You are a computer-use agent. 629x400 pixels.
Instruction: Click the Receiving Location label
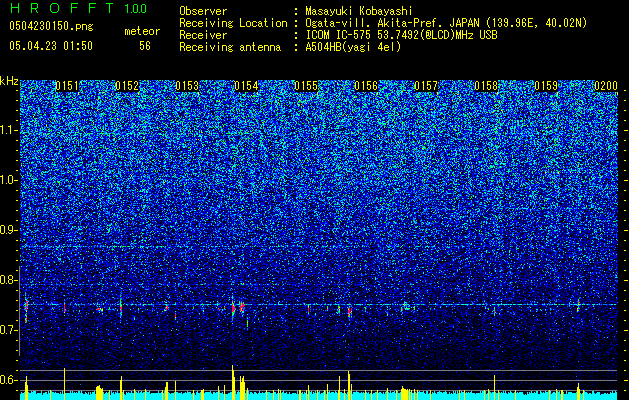(233, 23)
